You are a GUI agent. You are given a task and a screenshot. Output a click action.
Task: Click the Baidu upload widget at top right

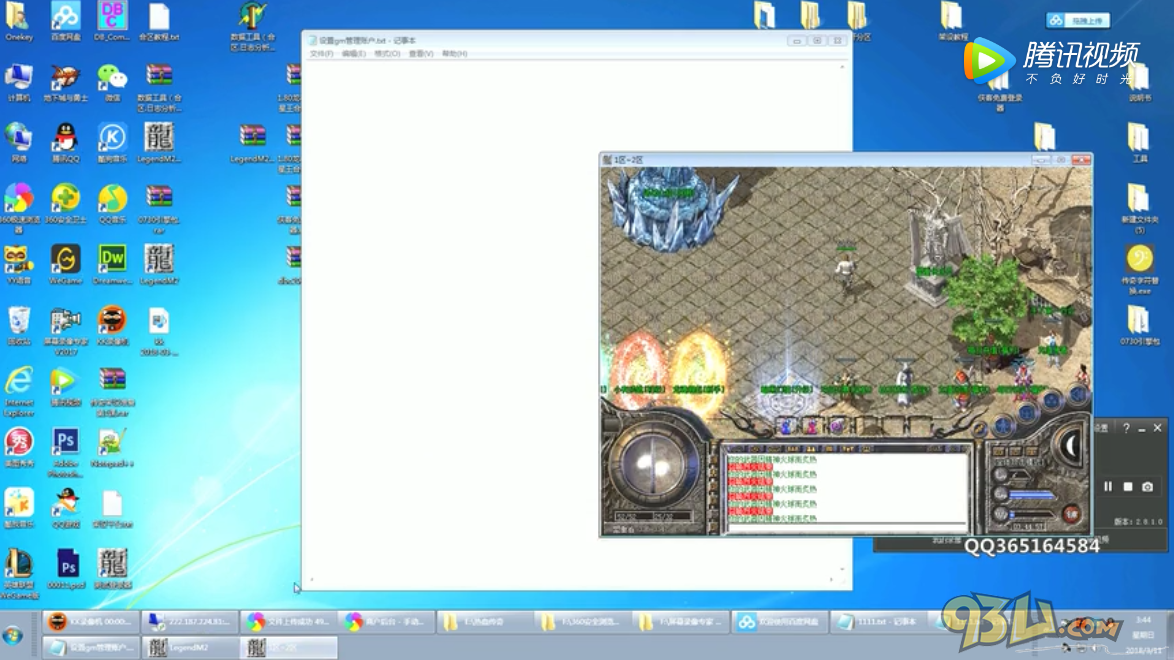(1078, 20)
